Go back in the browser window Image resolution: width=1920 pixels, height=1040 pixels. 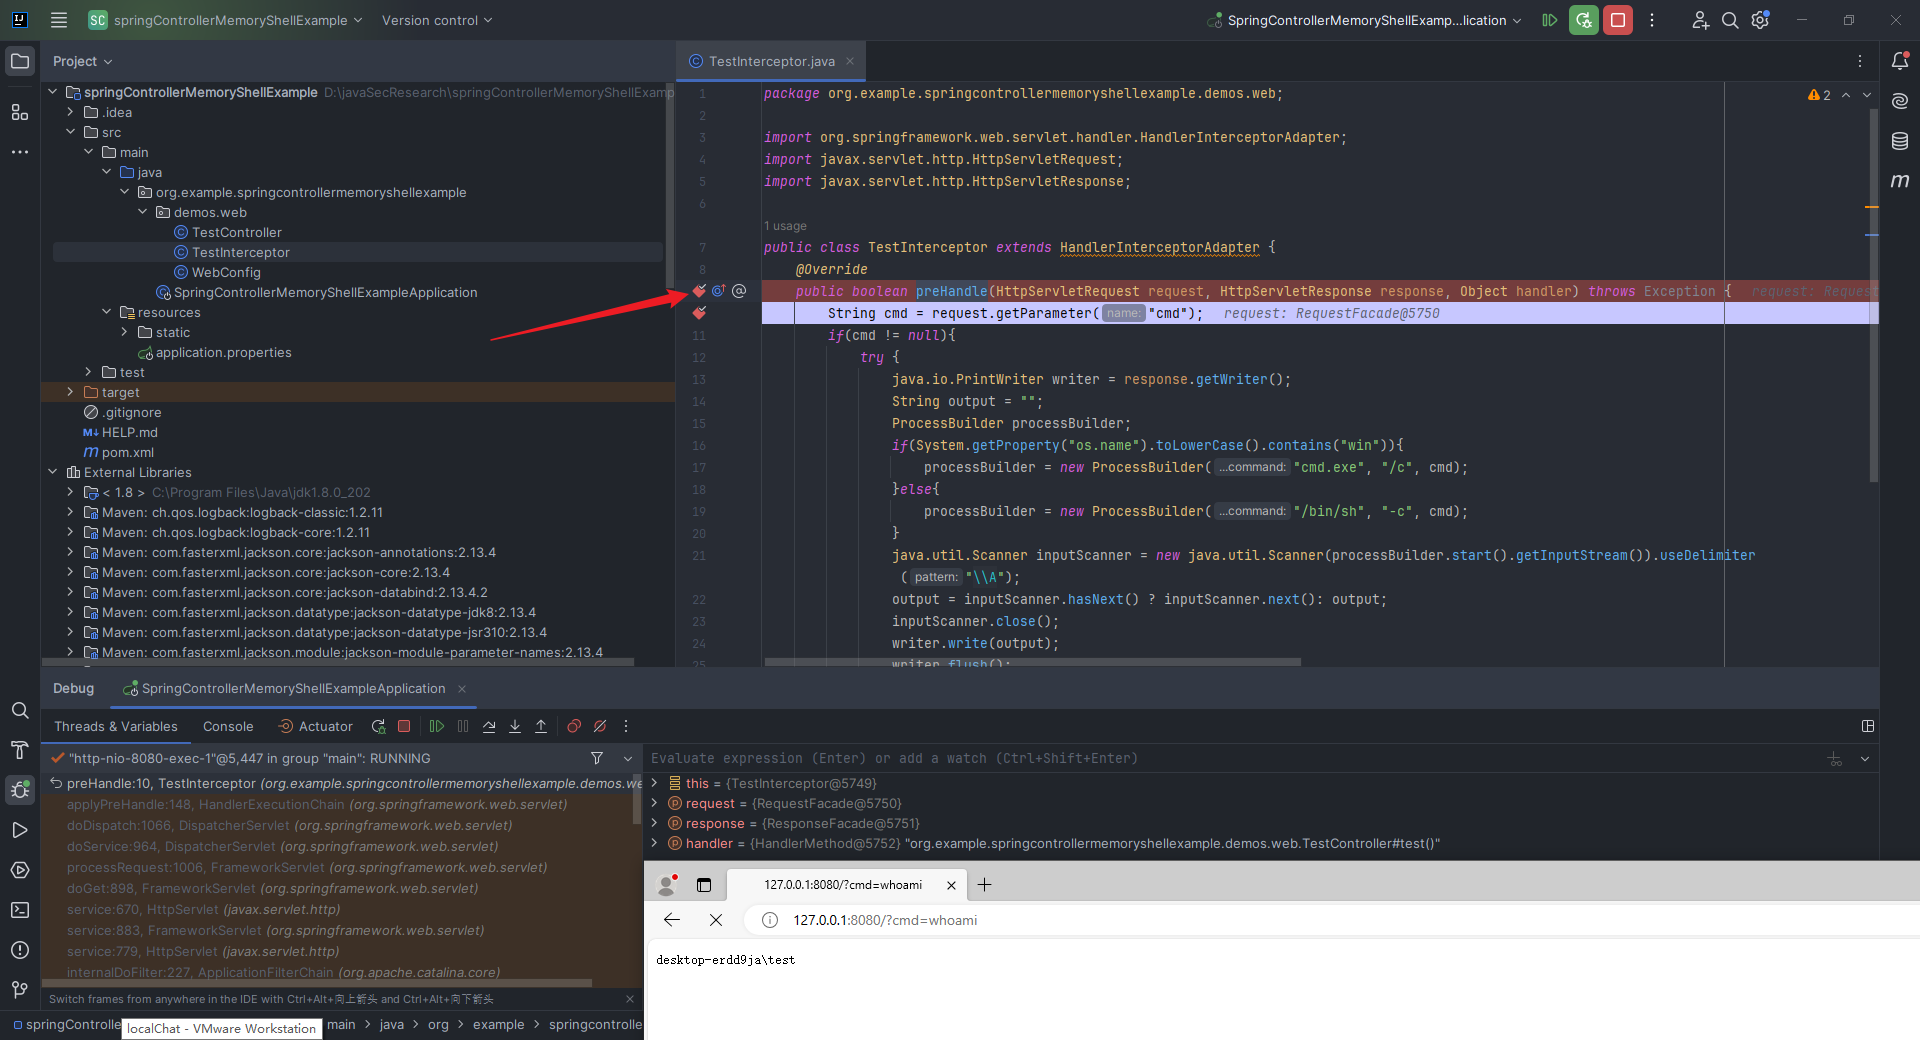[x=672, y=920]
